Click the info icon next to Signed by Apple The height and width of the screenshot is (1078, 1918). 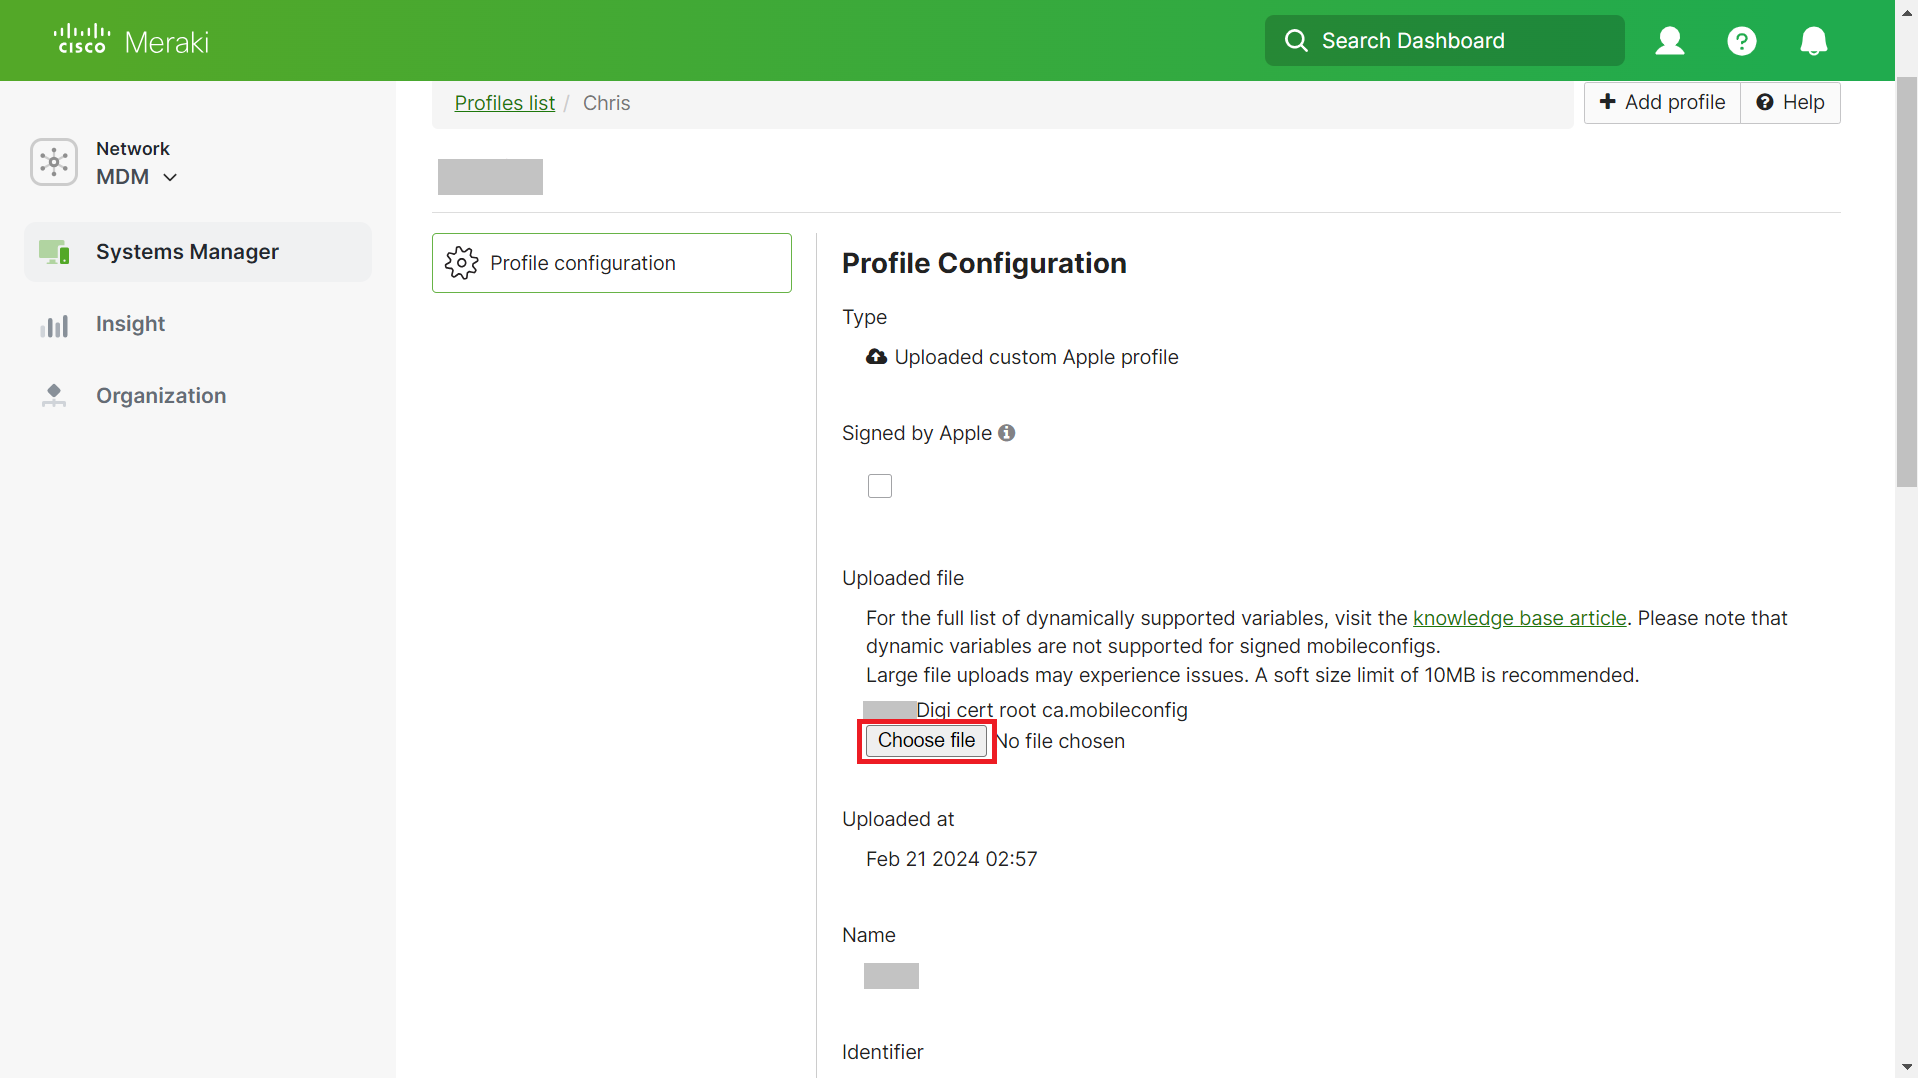[1007, 433]
